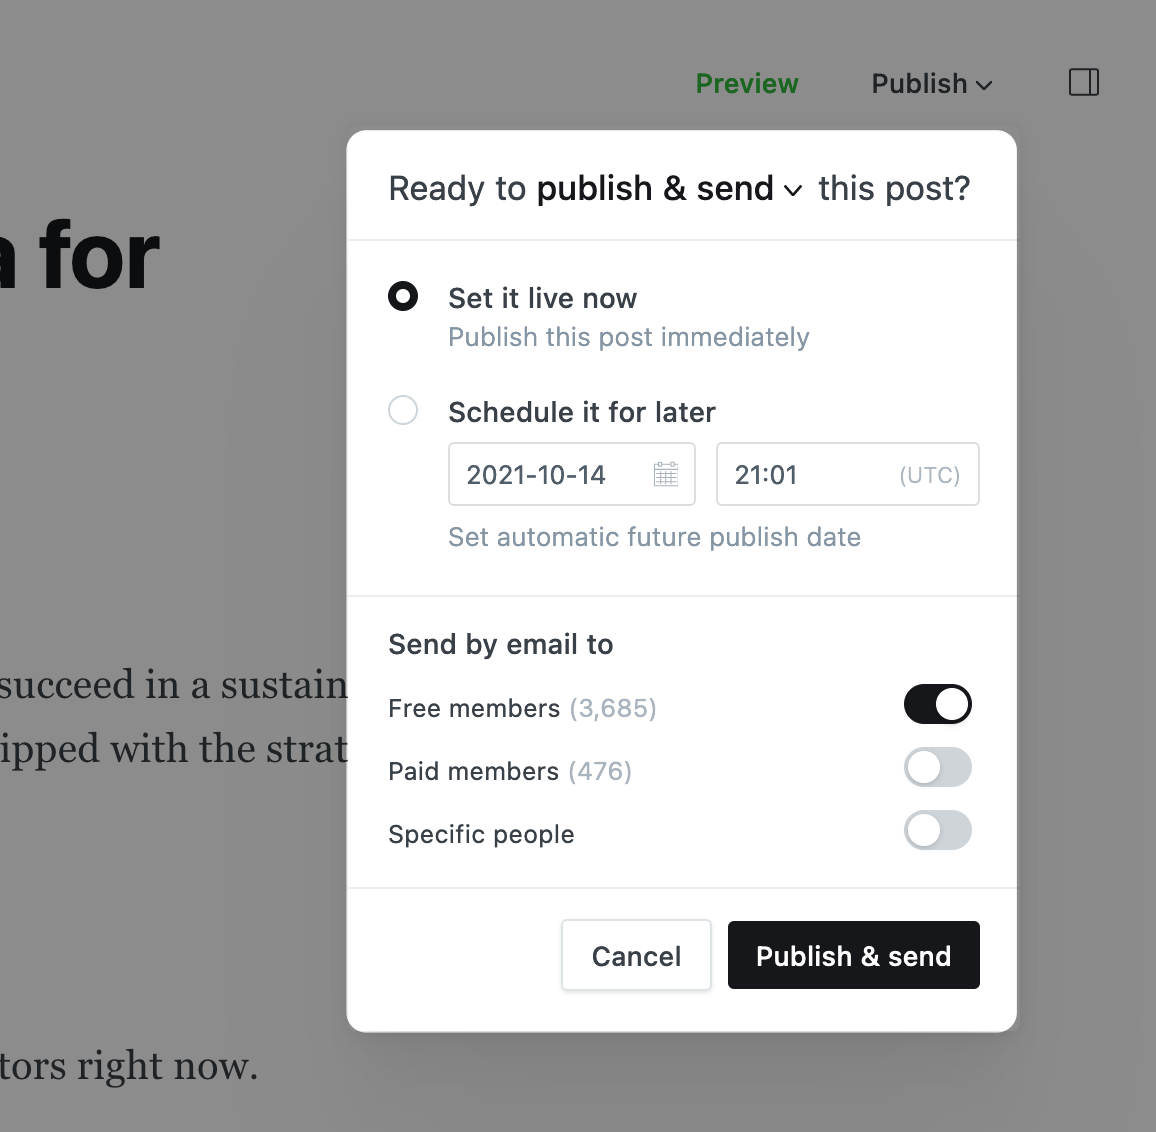This screenshot has width=1156, height=1132.
Task: Click the Cancel button
Action: point(636,955)
